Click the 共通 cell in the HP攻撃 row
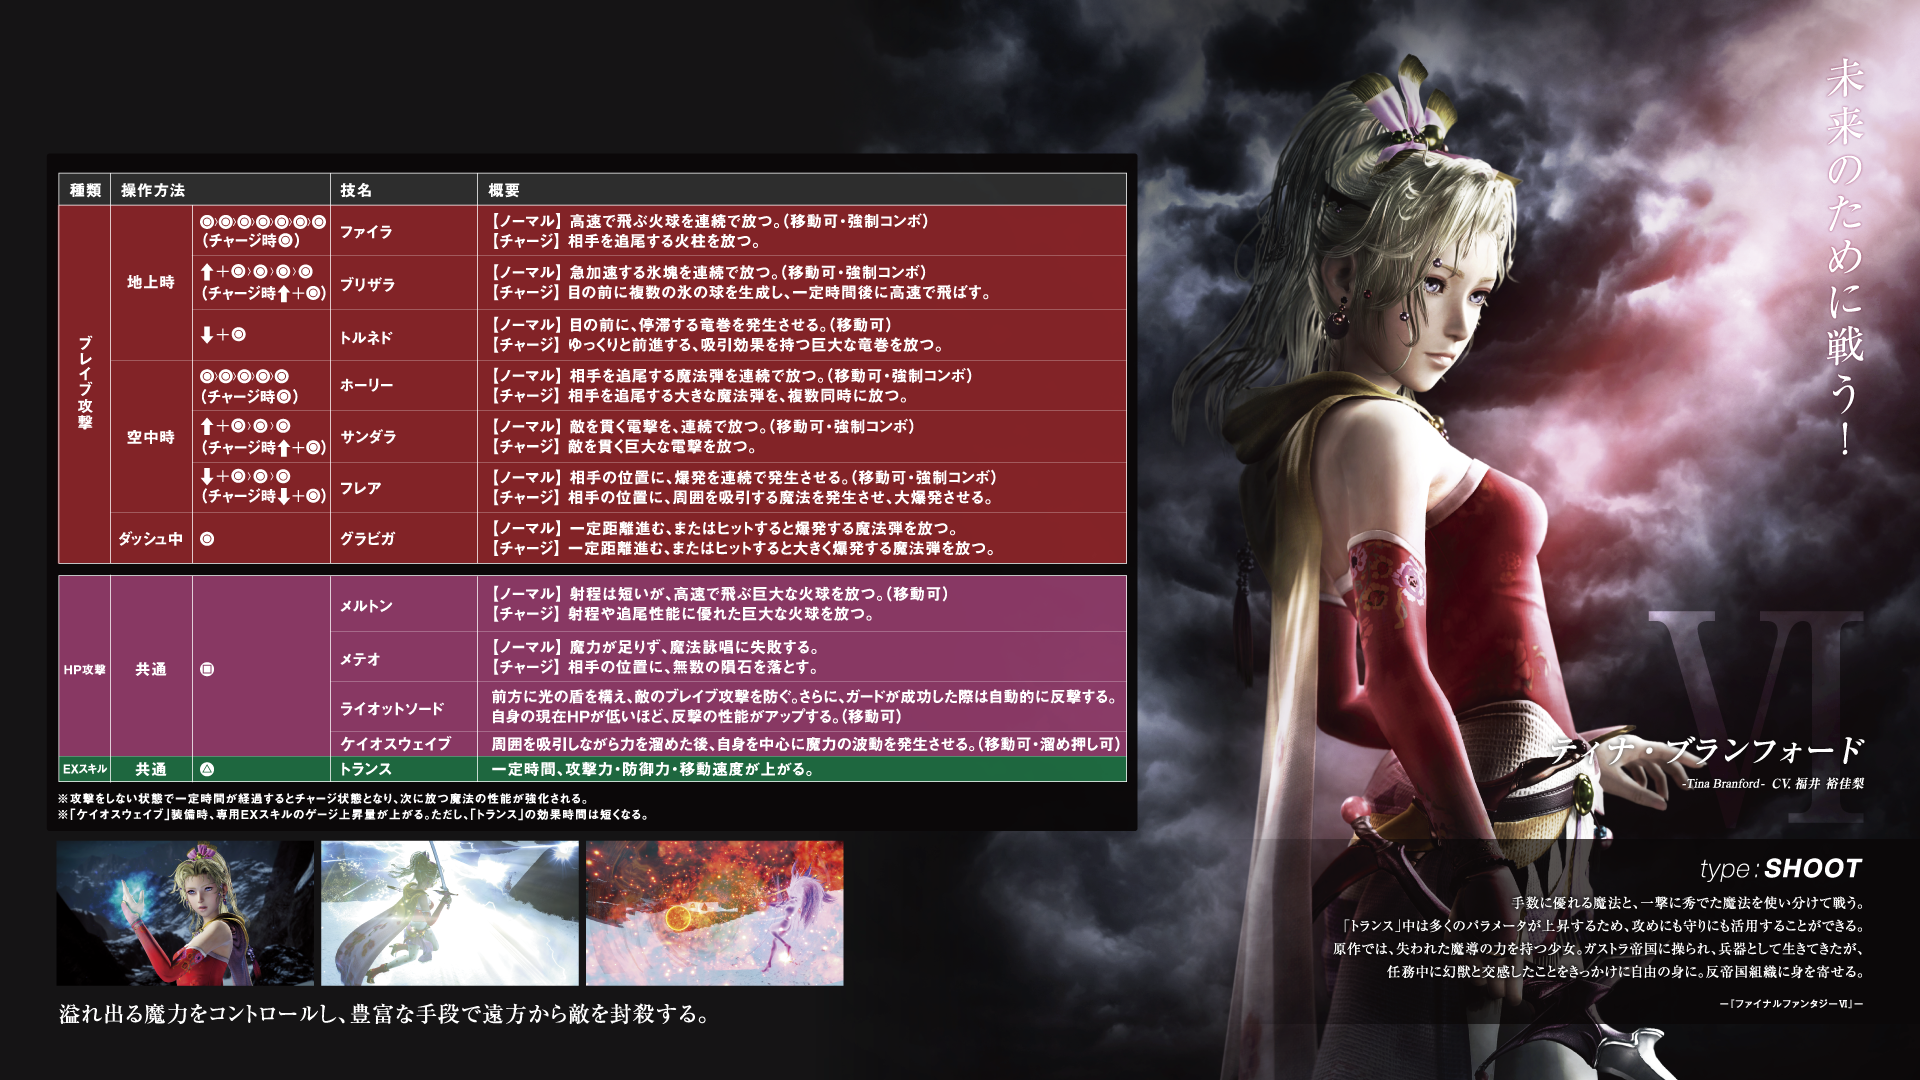This screenshot has width=1920, height=1080. tap(151, 669)
